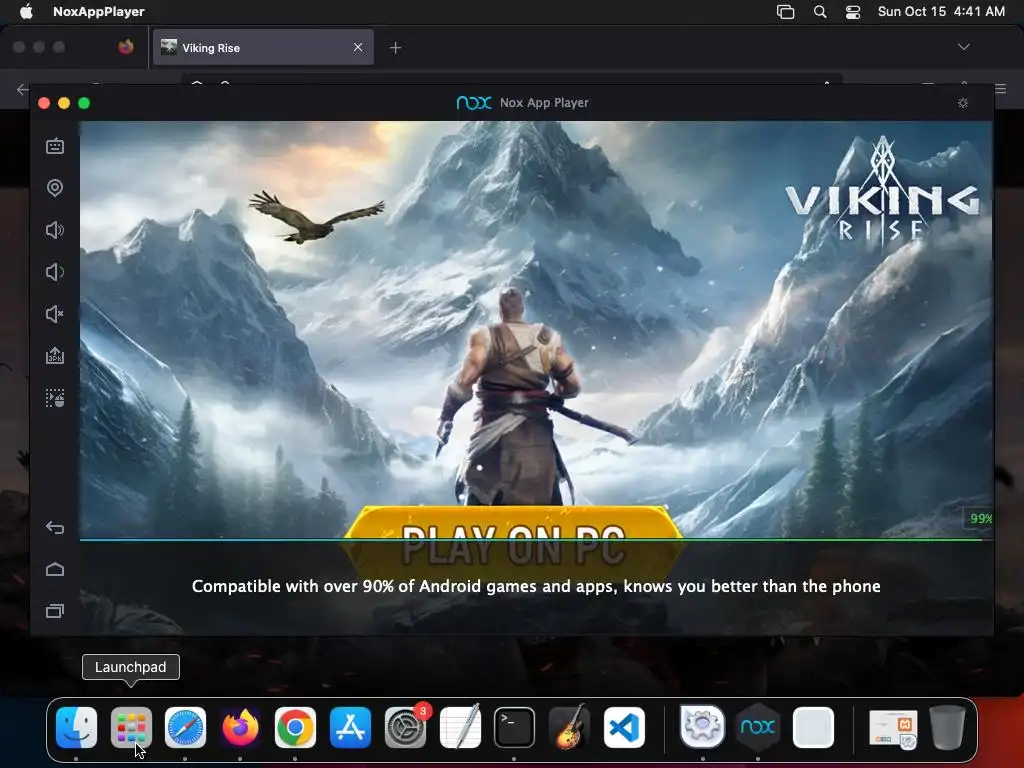Open Control Center in menu bar
This screenshot has width=1024, height=768.
pyautogui.click(x=853, y=12)
